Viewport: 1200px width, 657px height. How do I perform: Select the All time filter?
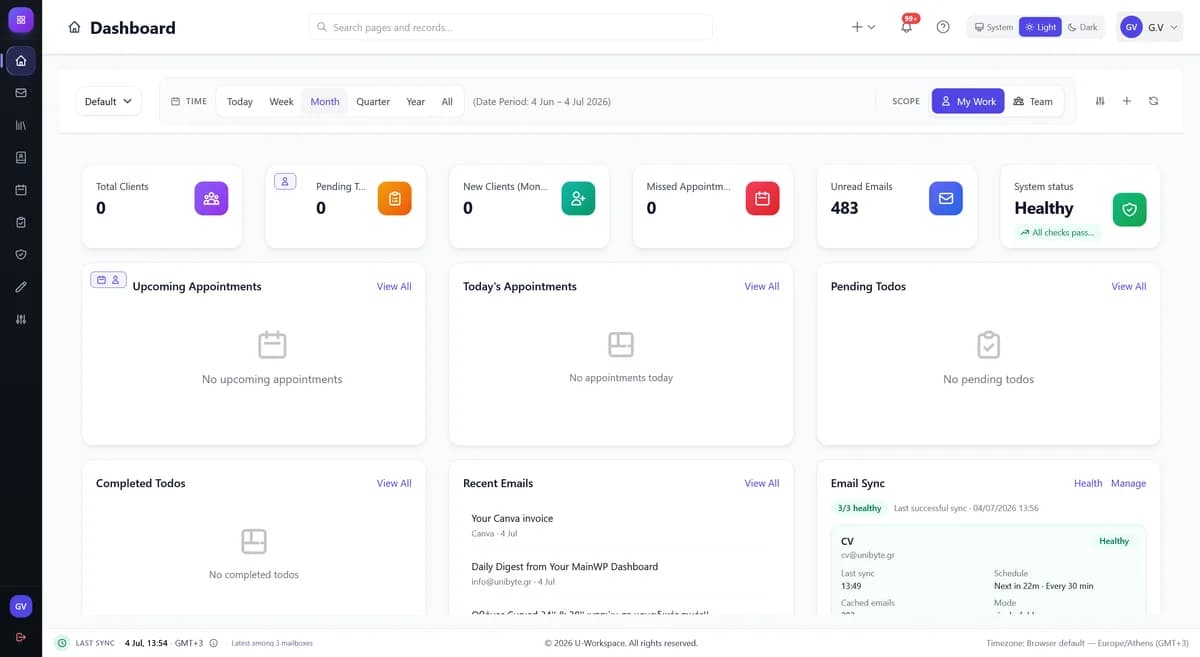coord(447,101)
